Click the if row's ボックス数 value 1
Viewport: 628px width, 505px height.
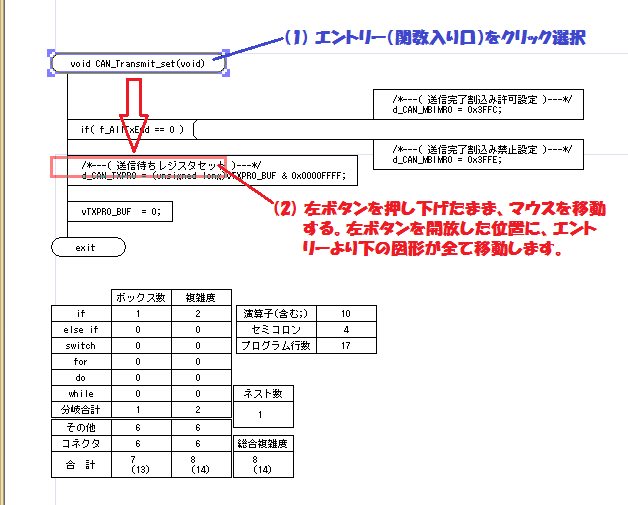[141, 314]
